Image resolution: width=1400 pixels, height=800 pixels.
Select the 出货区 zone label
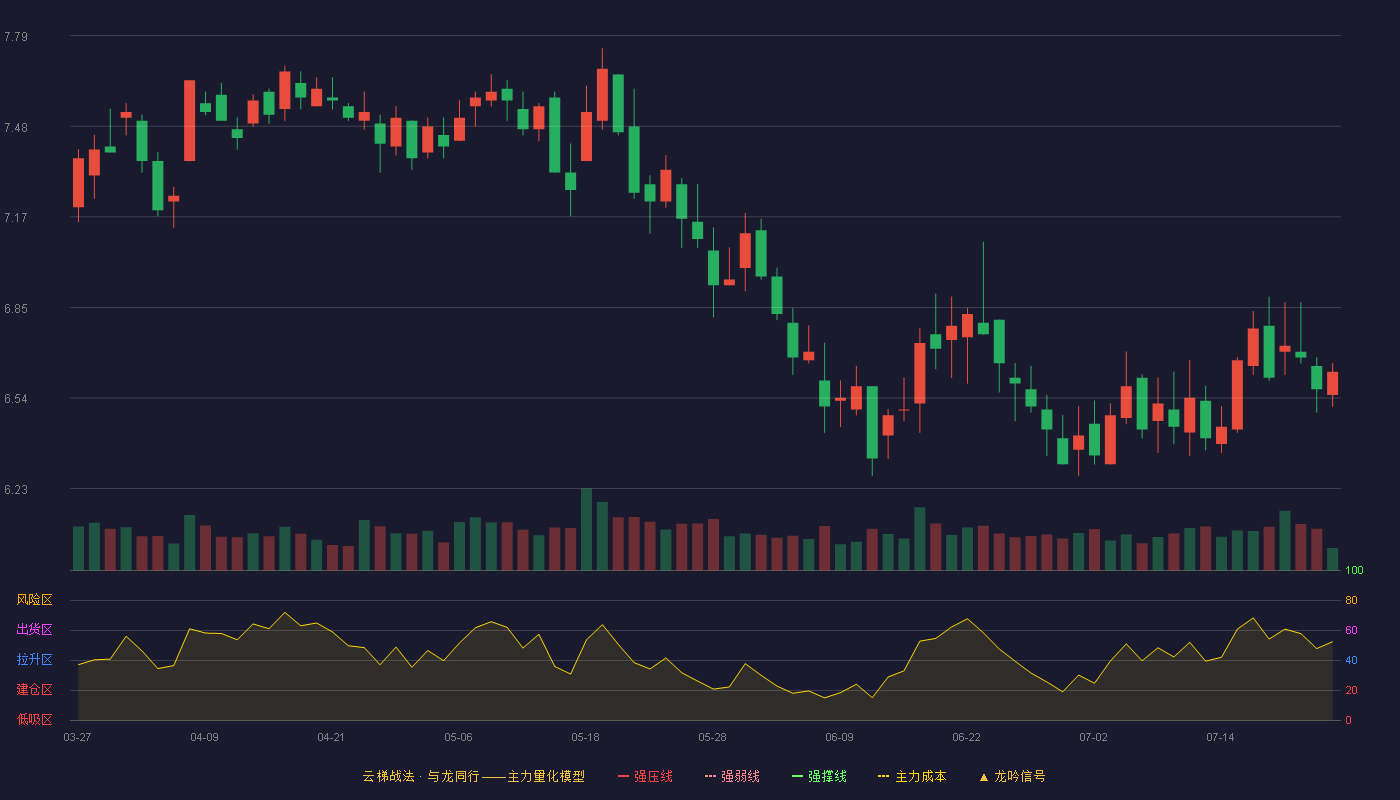click(34, 630)
